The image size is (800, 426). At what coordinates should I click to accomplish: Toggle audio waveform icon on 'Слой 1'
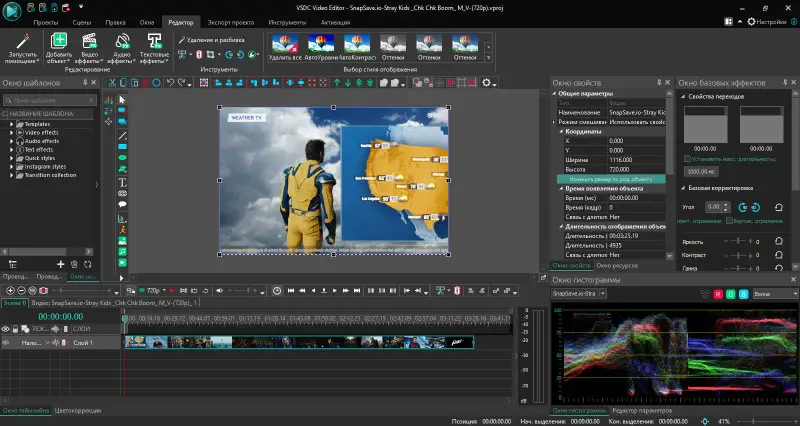point(55,343)
